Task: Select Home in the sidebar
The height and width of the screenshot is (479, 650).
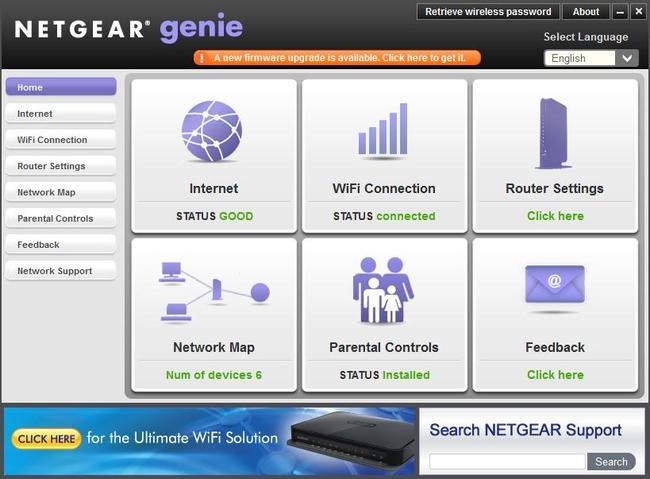Action: click(x=61, y=87)
